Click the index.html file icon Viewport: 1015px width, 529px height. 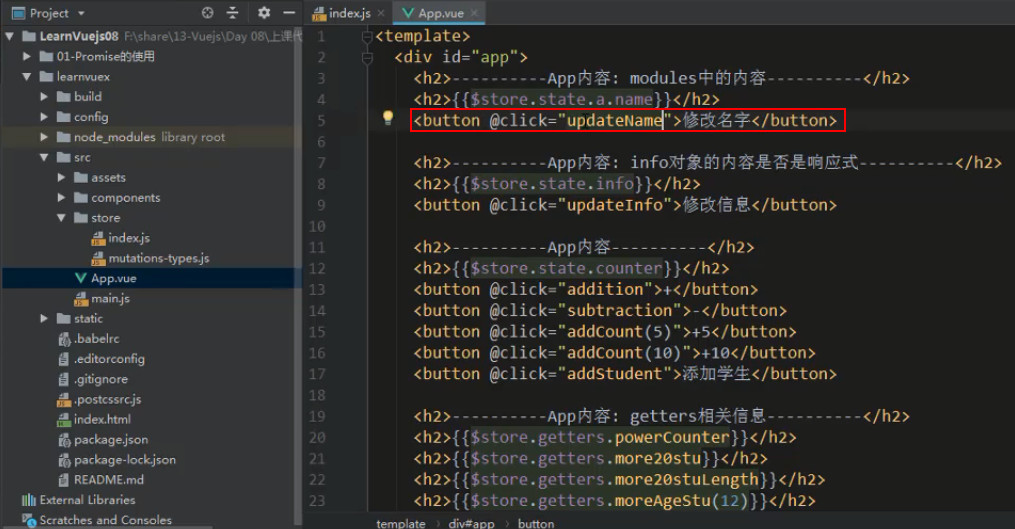63,420
